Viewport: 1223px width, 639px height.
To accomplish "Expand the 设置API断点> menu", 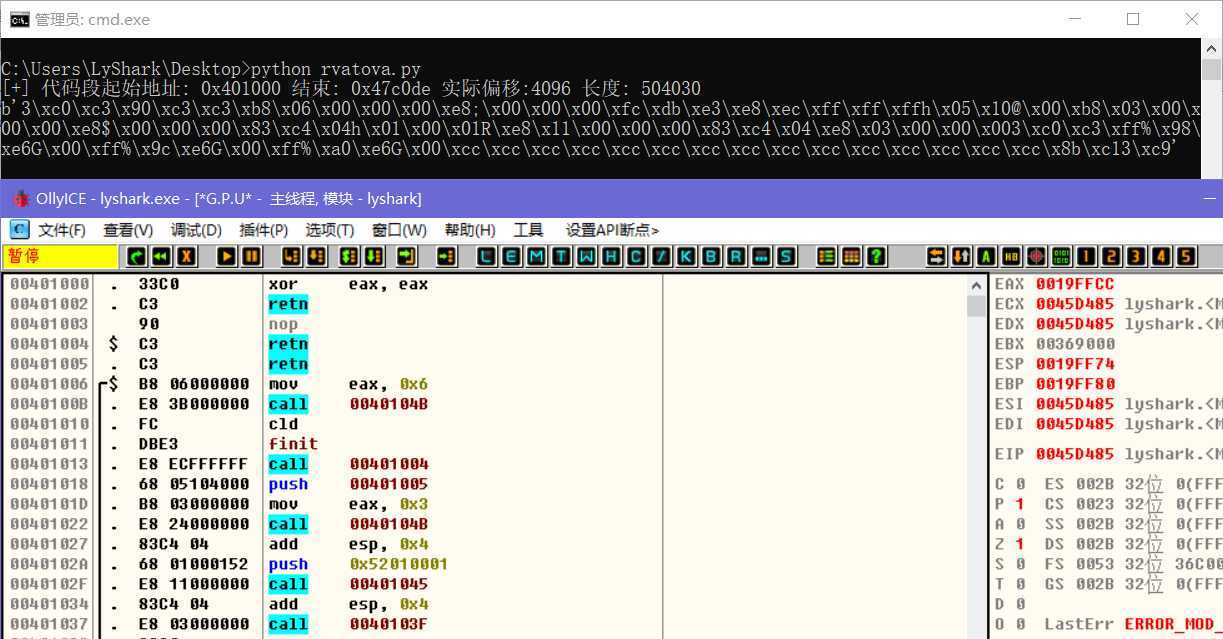I will 612,230.
